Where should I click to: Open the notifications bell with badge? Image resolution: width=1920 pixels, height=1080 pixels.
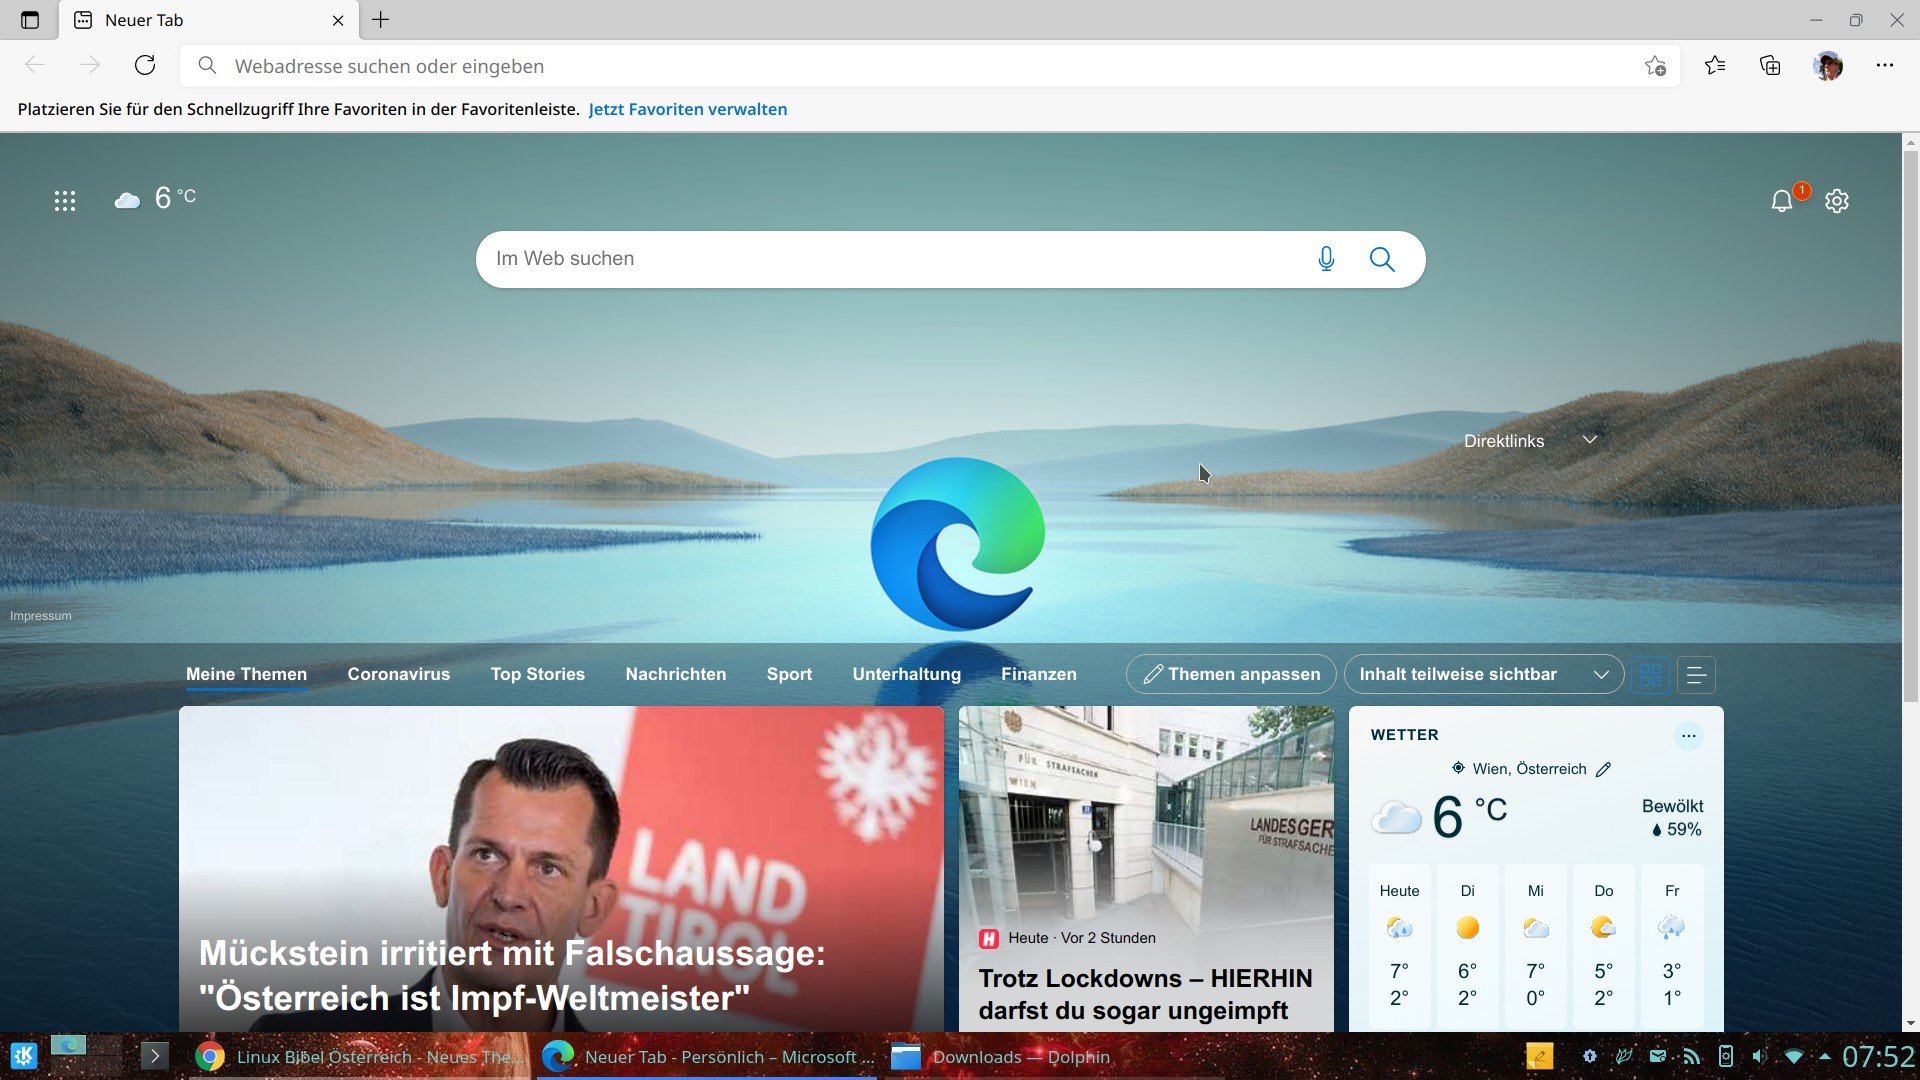(x=1782, y=201)
